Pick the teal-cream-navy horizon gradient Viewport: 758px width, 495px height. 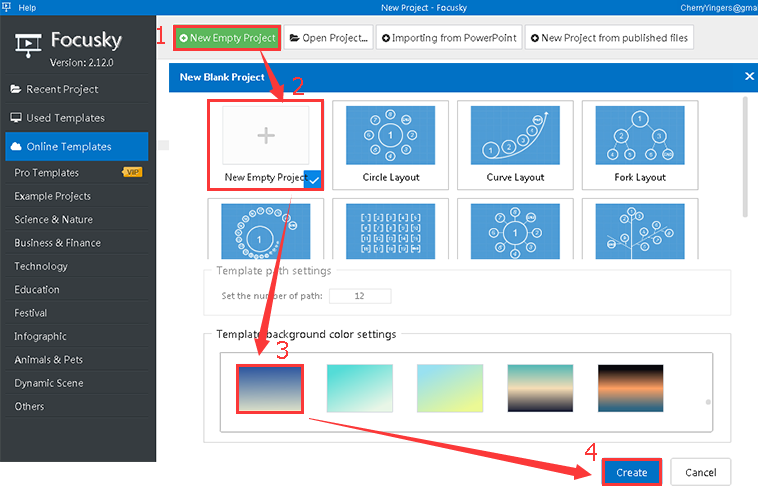point(540,388)
